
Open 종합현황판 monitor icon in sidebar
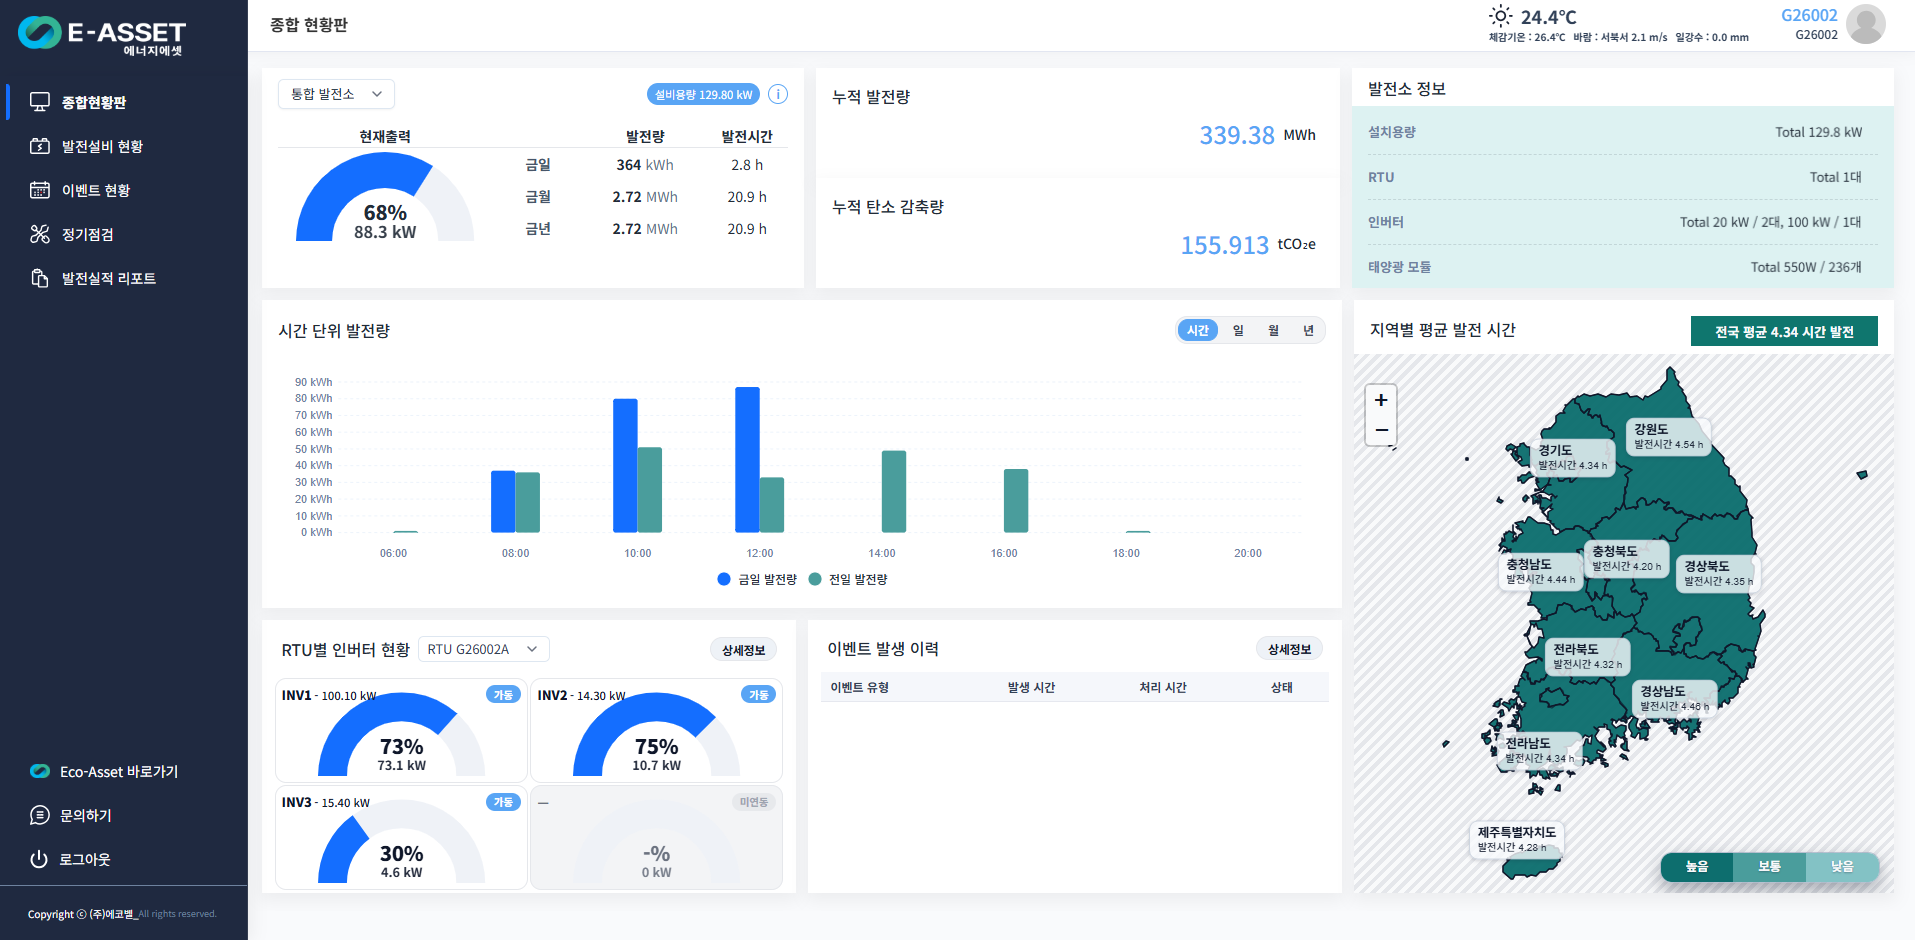pos(40,102)
